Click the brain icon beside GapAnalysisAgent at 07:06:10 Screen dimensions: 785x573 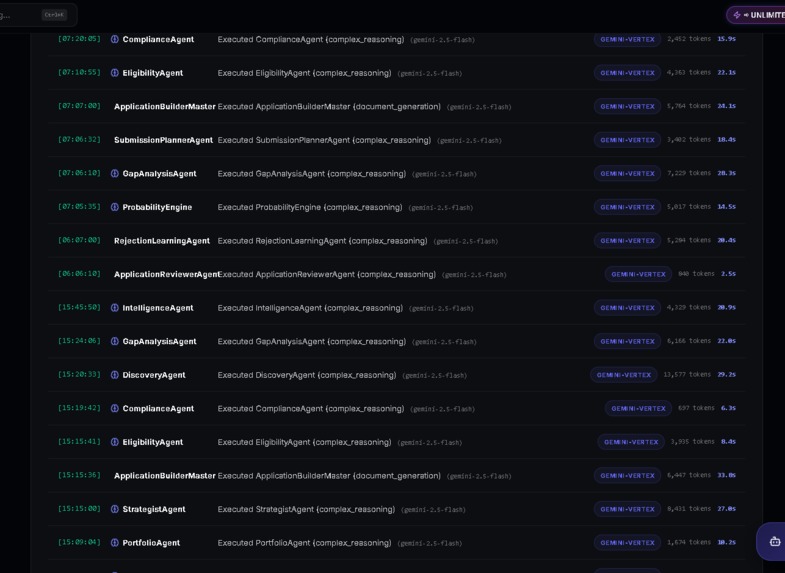pyautogui.click(x=115, y=173)
